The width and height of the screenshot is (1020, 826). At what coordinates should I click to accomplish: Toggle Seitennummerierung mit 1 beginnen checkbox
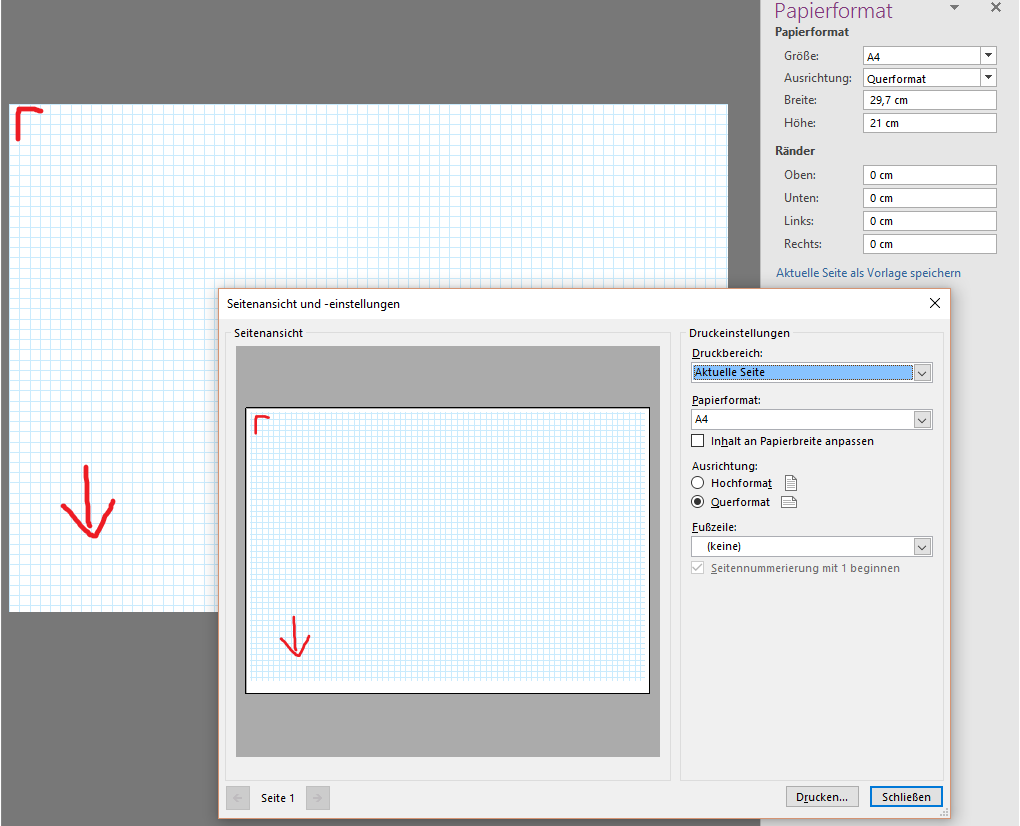[x=697, y=568]
